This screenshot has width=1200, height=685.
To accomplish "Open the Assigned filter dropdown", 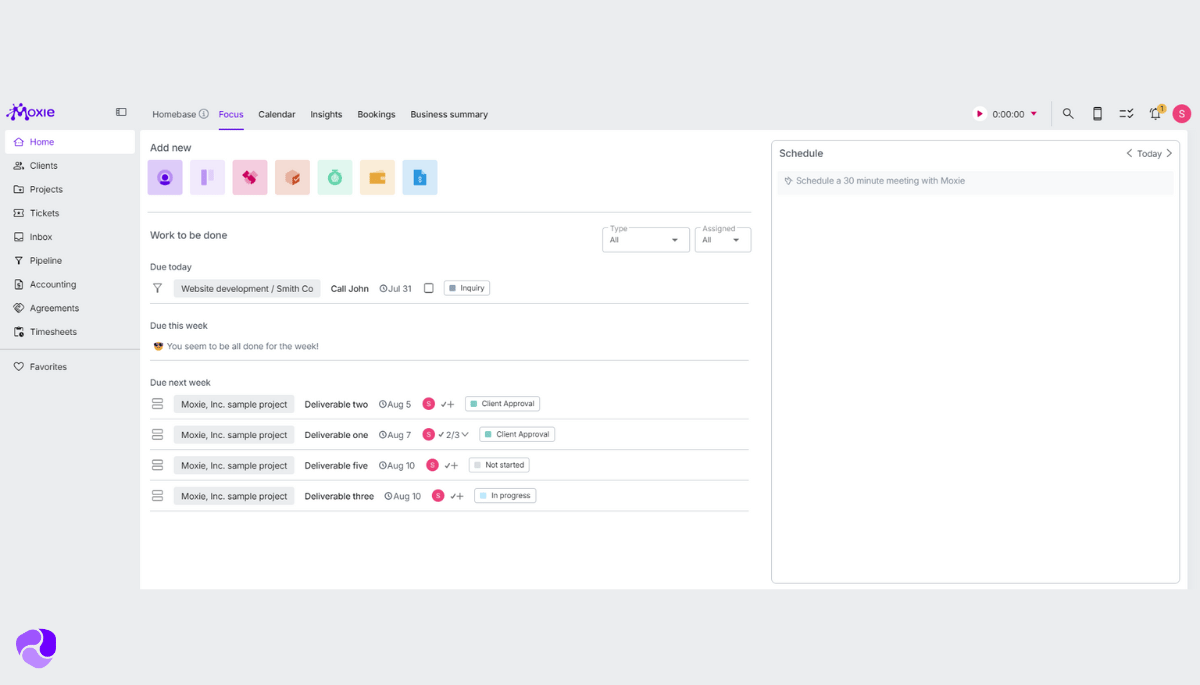I will click(x=722, y=240).
